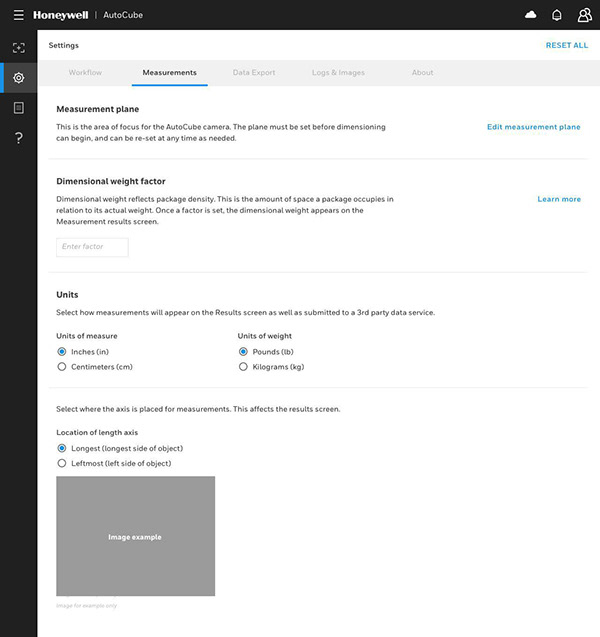The height and width of the screenshot is (637, 600).
Task: Click the AutoCube title text
Action: click(x=123, y=15)
